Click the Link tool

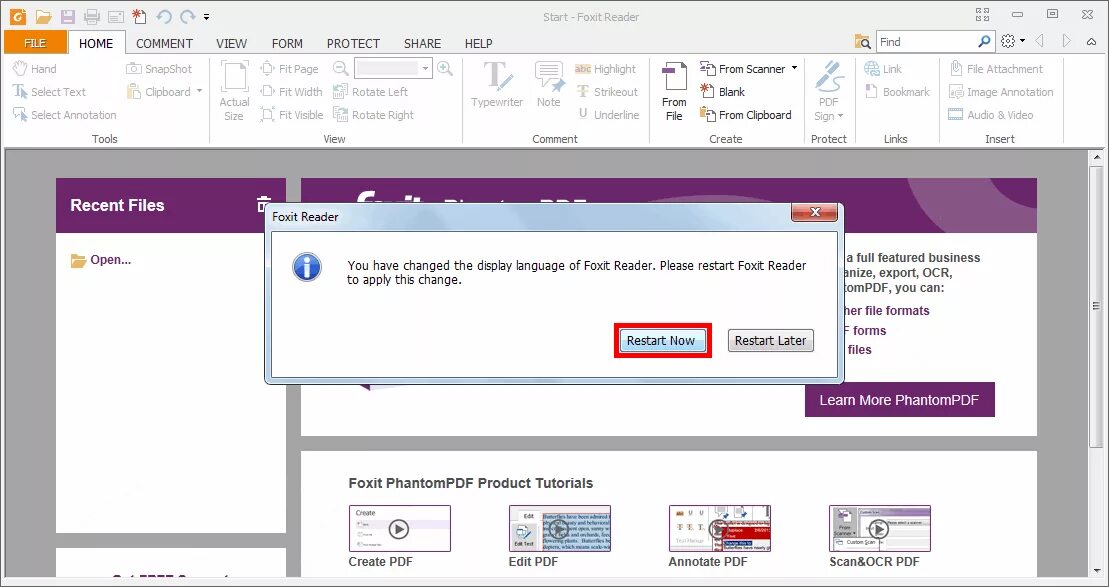click(883, 69)
